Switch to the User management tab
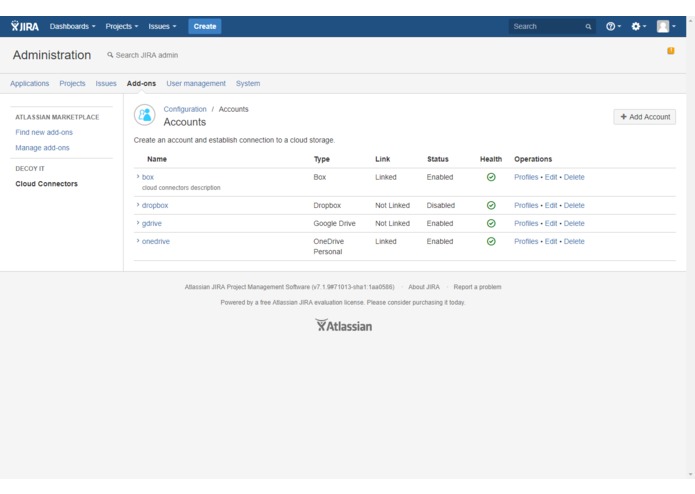Screen dimensions: 695x494 click(x=196, y=83)
